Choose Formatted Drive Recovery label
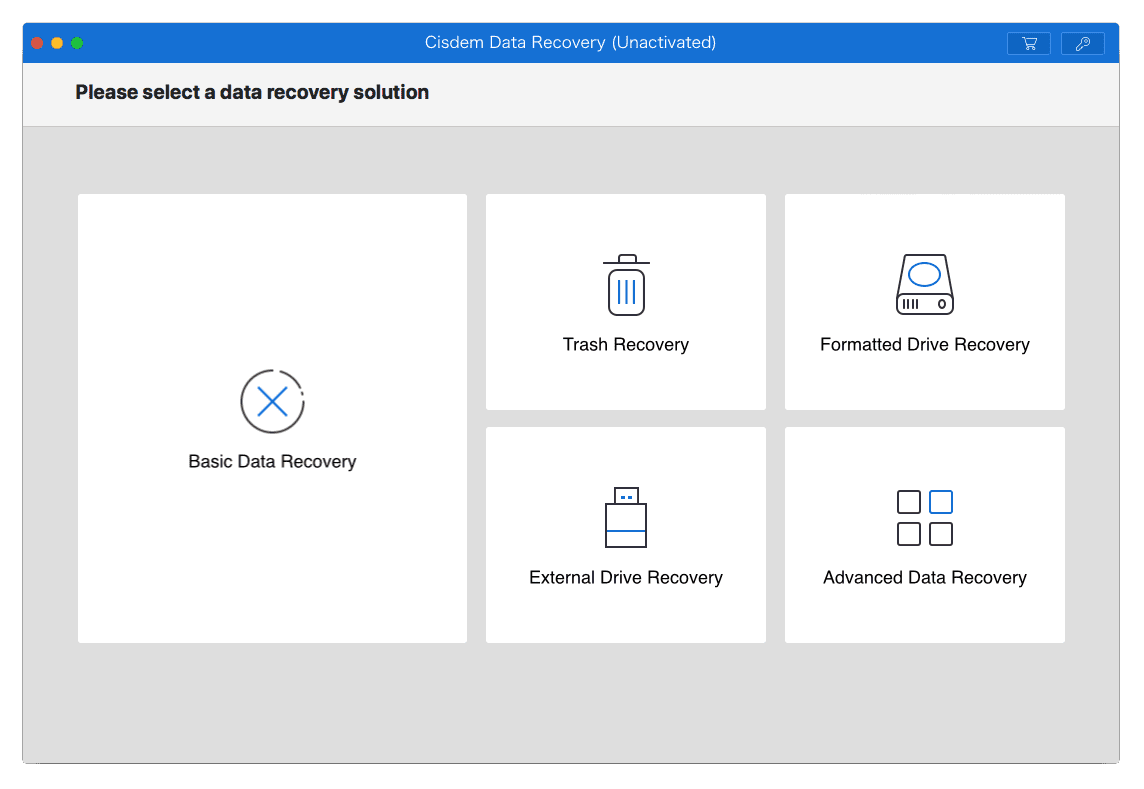The width and height of the screenshot is (1144, 789). pos(924,345)
